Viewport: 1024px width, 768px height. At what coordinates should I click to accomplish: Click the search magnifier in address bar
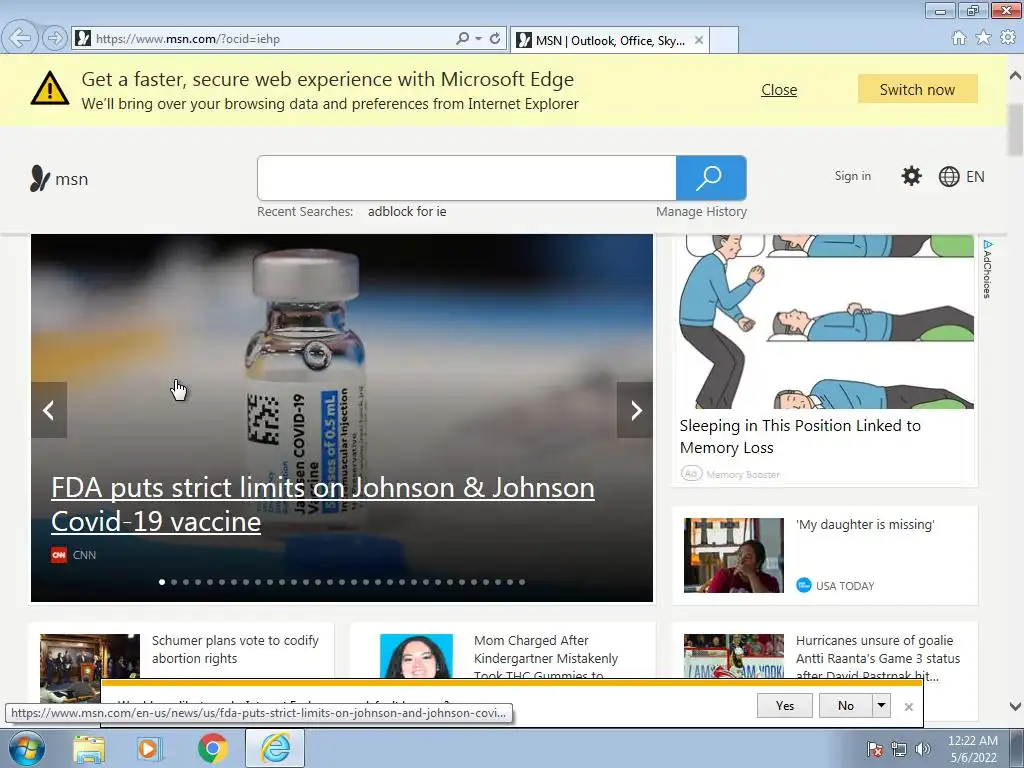click(x=462, y=39)
